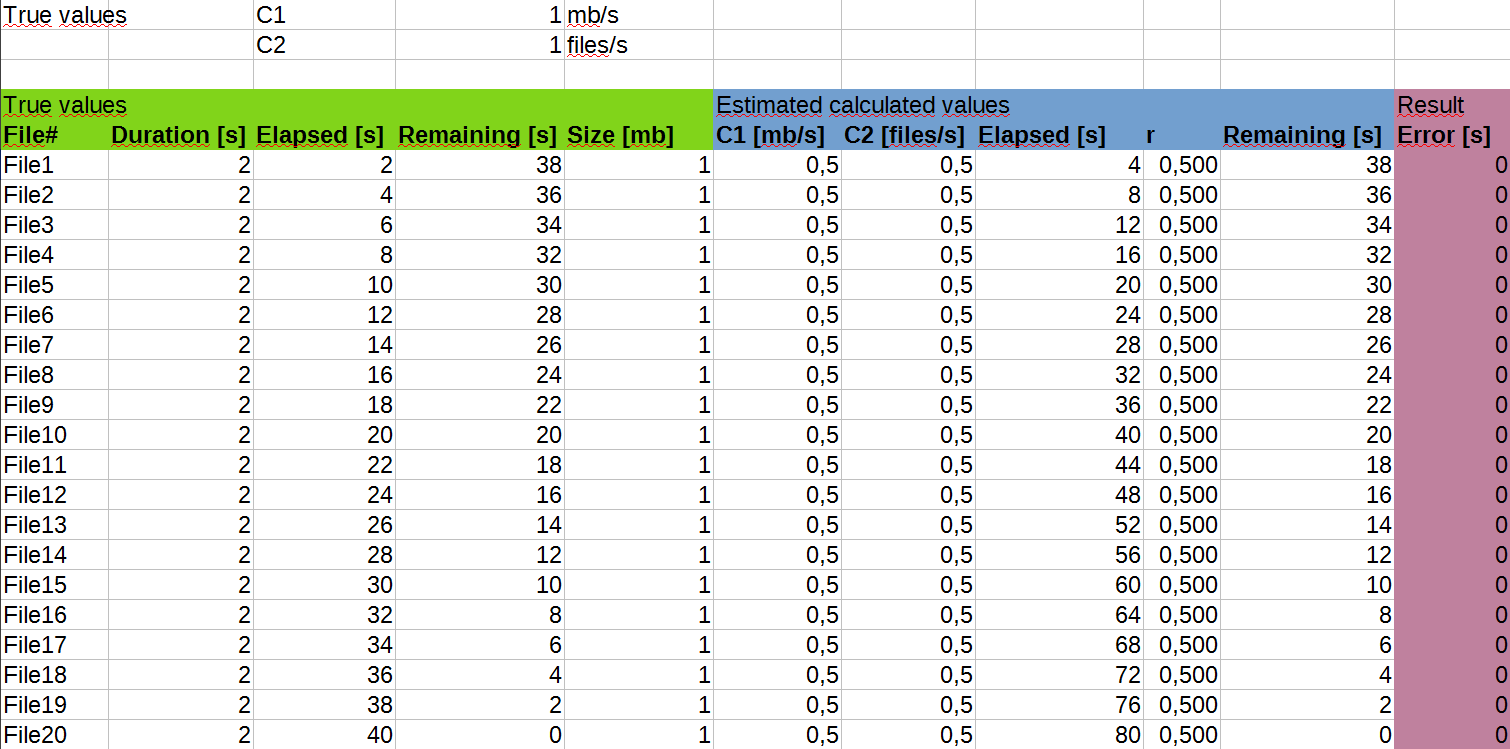Viewport: 1510px width, 749px height.
Task: Click the green 'True values' header cell
Action: click(x=55, y=105)
